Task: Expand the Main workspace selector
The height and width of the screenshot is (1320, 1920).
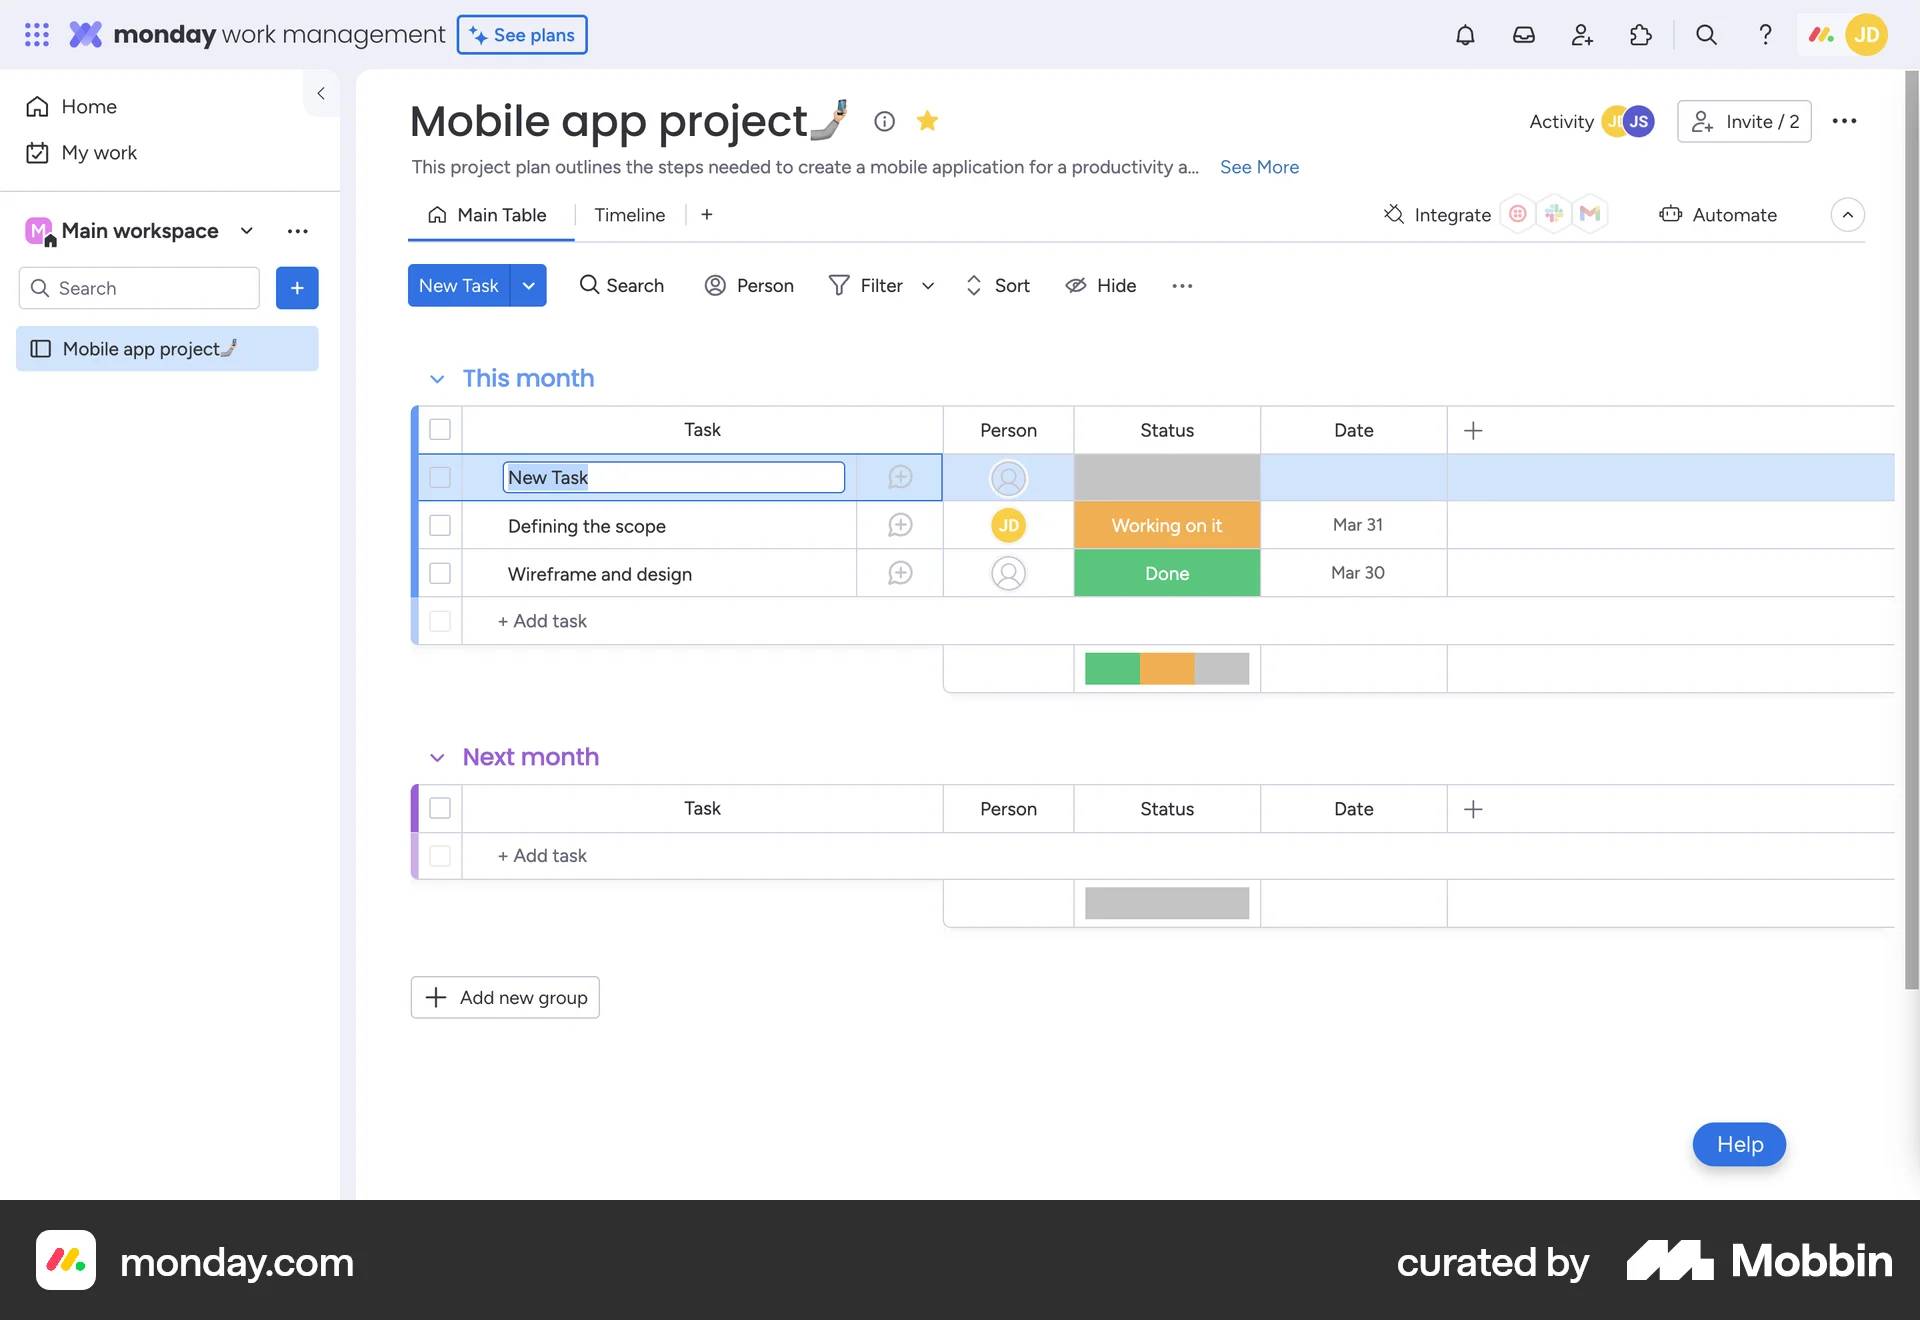Action: coord(246,230)
